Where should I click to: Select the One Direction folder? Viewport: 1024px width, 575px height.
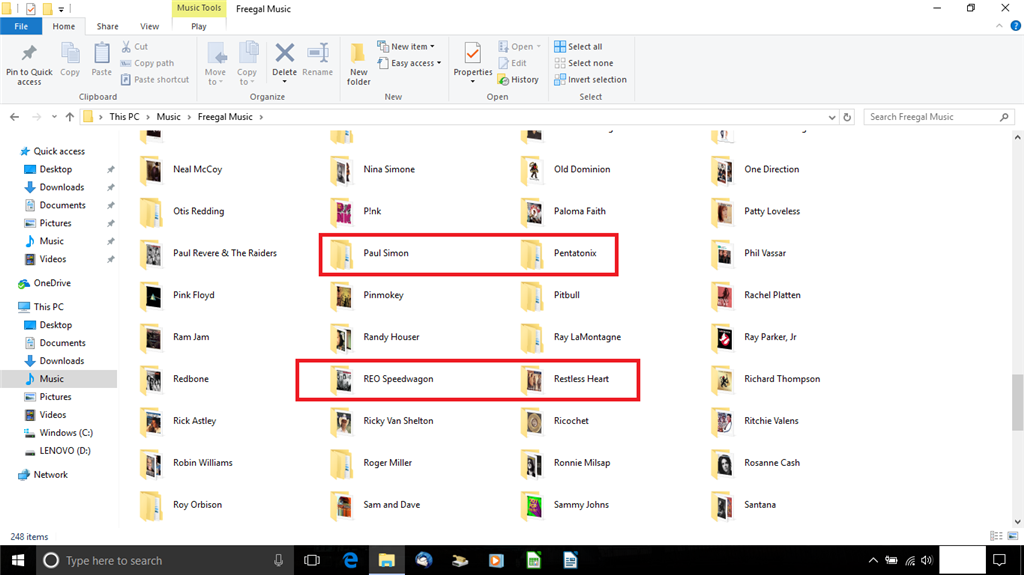(x=755, y=169)
